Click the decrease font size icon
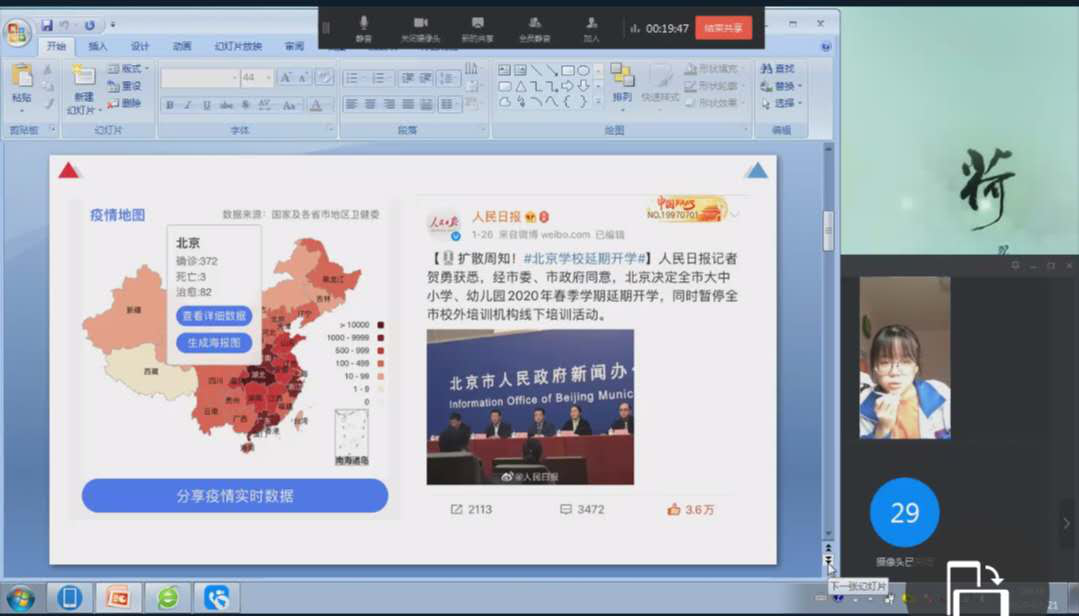The width and height of the screenshot is (1079, 616). tap(303, 78)
